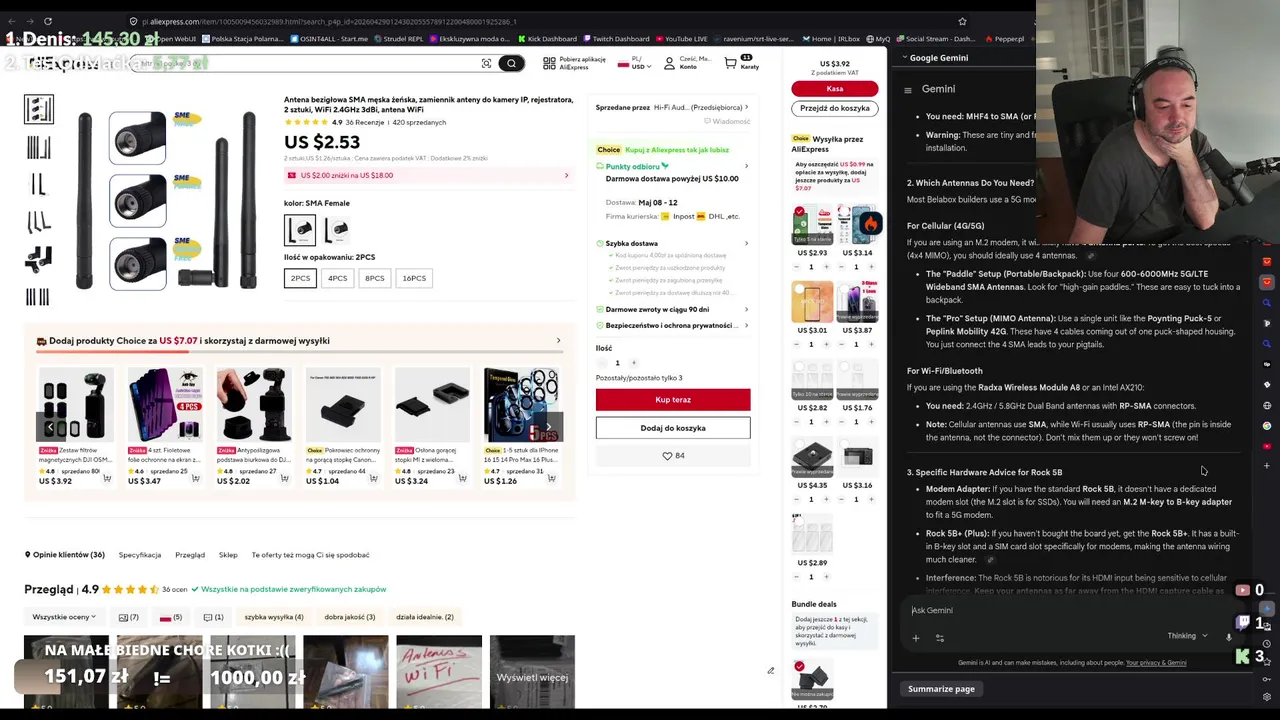Search by image using the camera icon
The image size is (1280, 720).
(486, 63)
